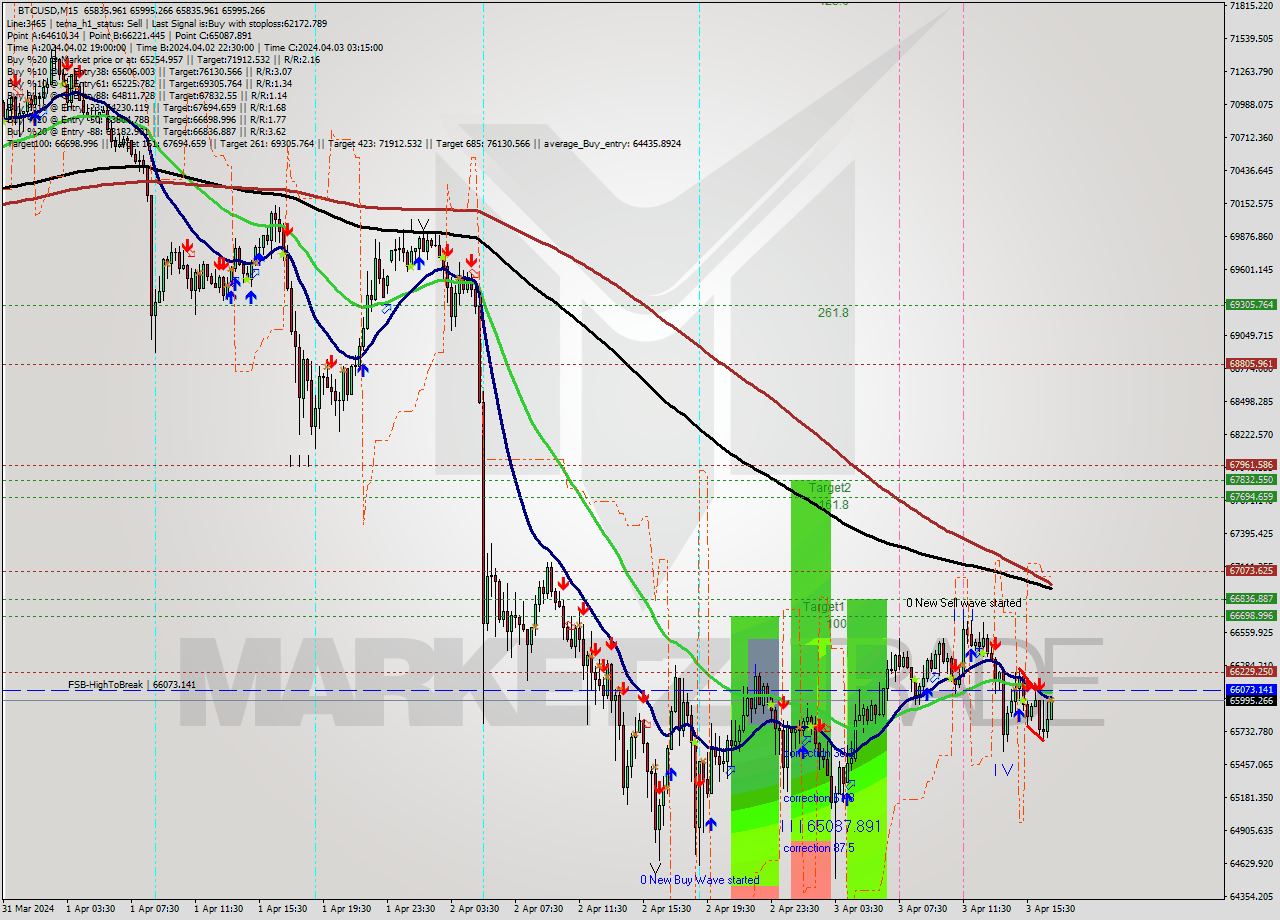Click the '3 Apr 07:30' time label

coord(923,909)
